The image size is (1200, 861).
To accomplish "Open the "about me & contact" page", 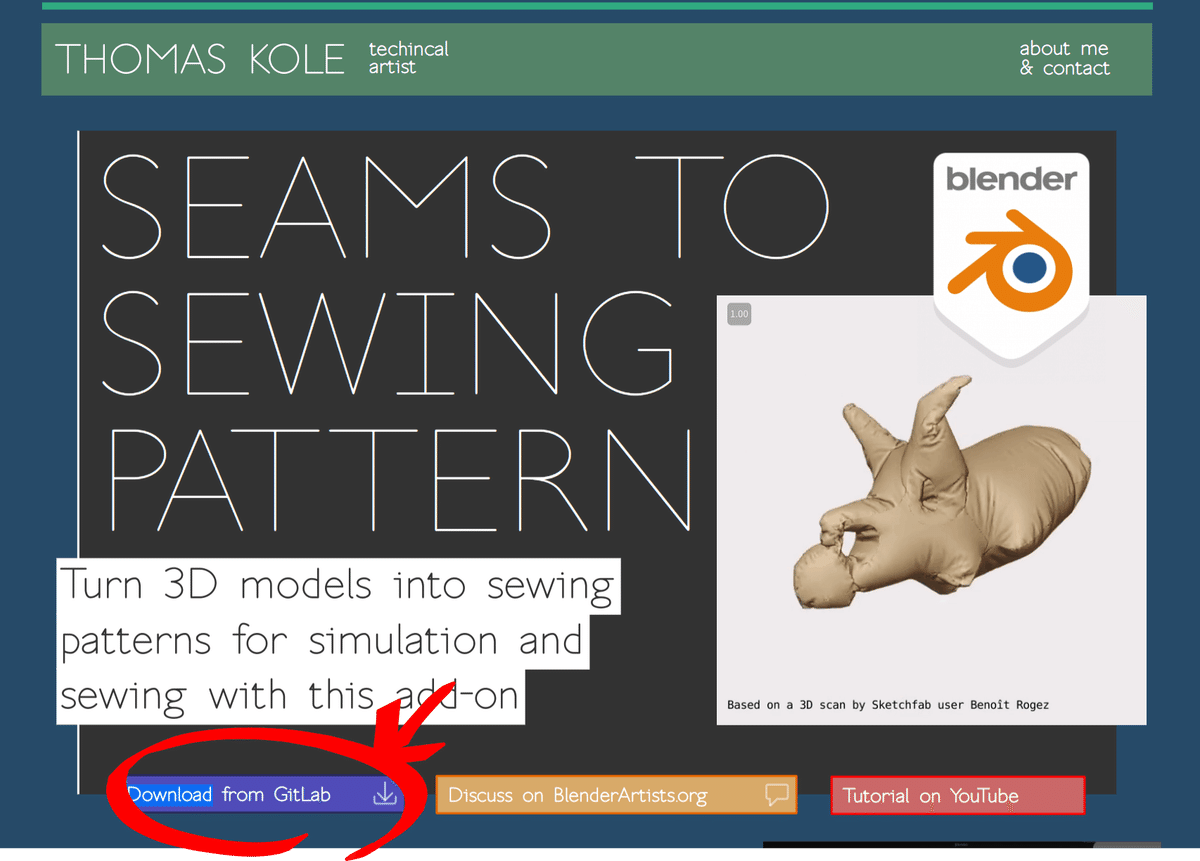I will [x=1064, y=57].
